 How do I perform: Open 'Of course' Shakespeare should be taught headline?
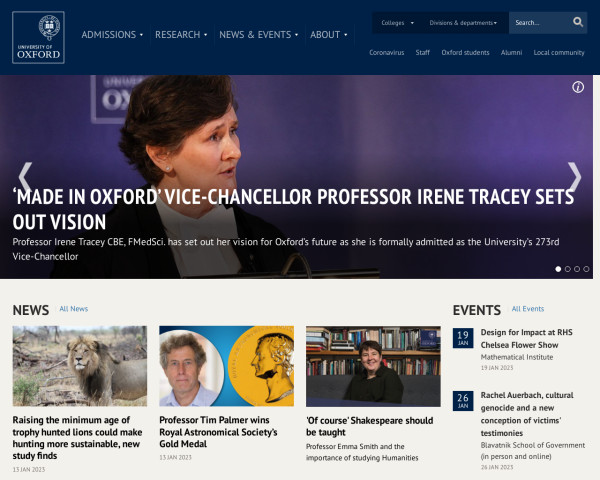point(370,426)
